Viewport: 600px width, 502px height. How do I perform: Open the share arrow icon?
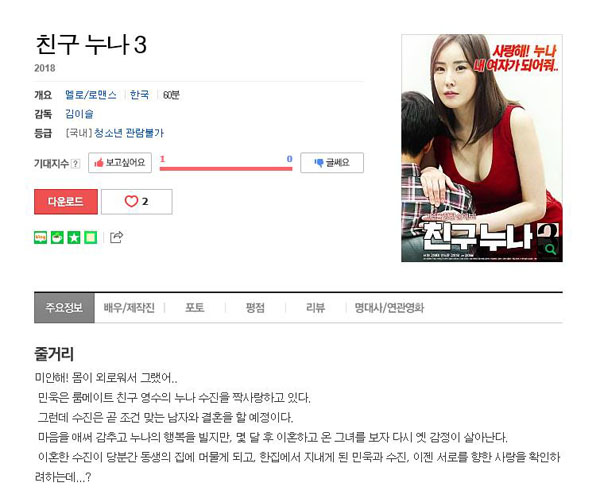click(x=116, y=237)
